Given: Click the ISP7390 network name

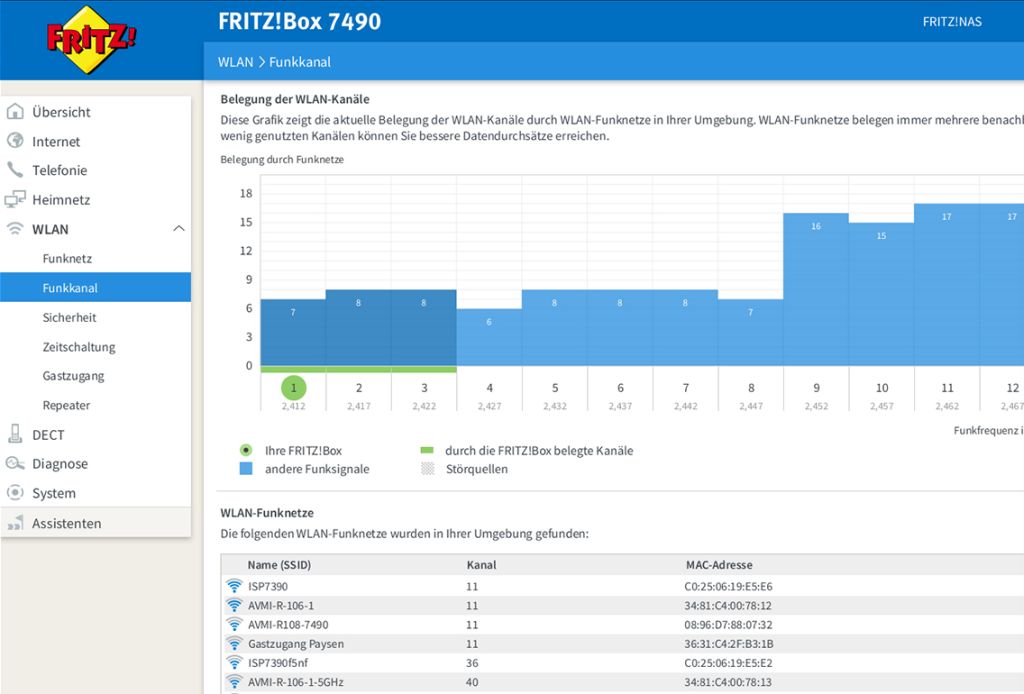Looking at the screenshot, I should [268, 586].
